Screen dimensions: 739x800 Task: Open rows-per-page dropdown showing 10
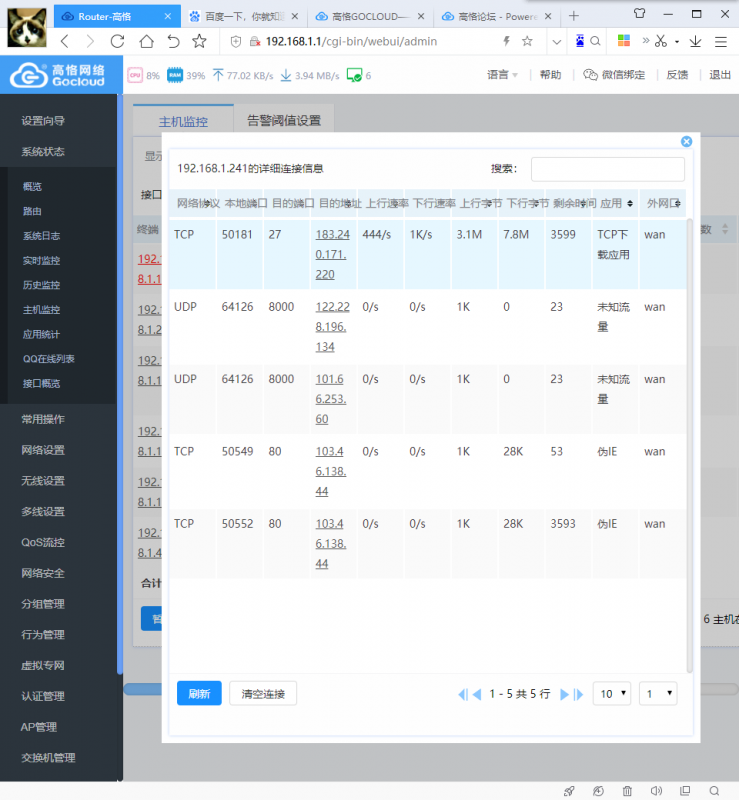(x=612, y=693)
